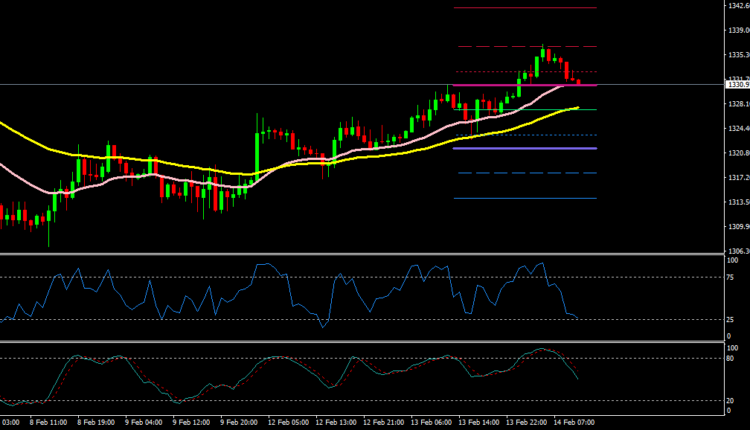Click the 9 Feb 20:00 time label
Viewport: 750px width, 430px height.
(x=242, y=422)
